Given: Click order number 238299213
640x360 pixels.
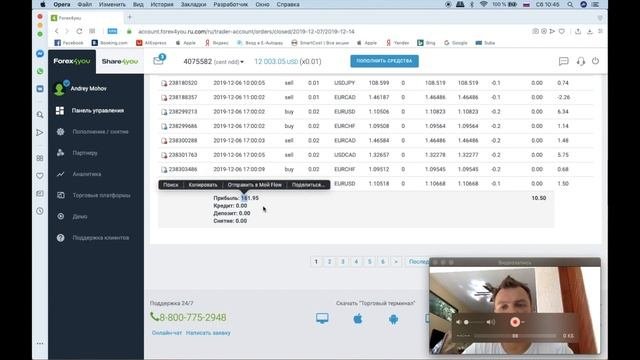Looking at the screenshot, I should [183, 112].
